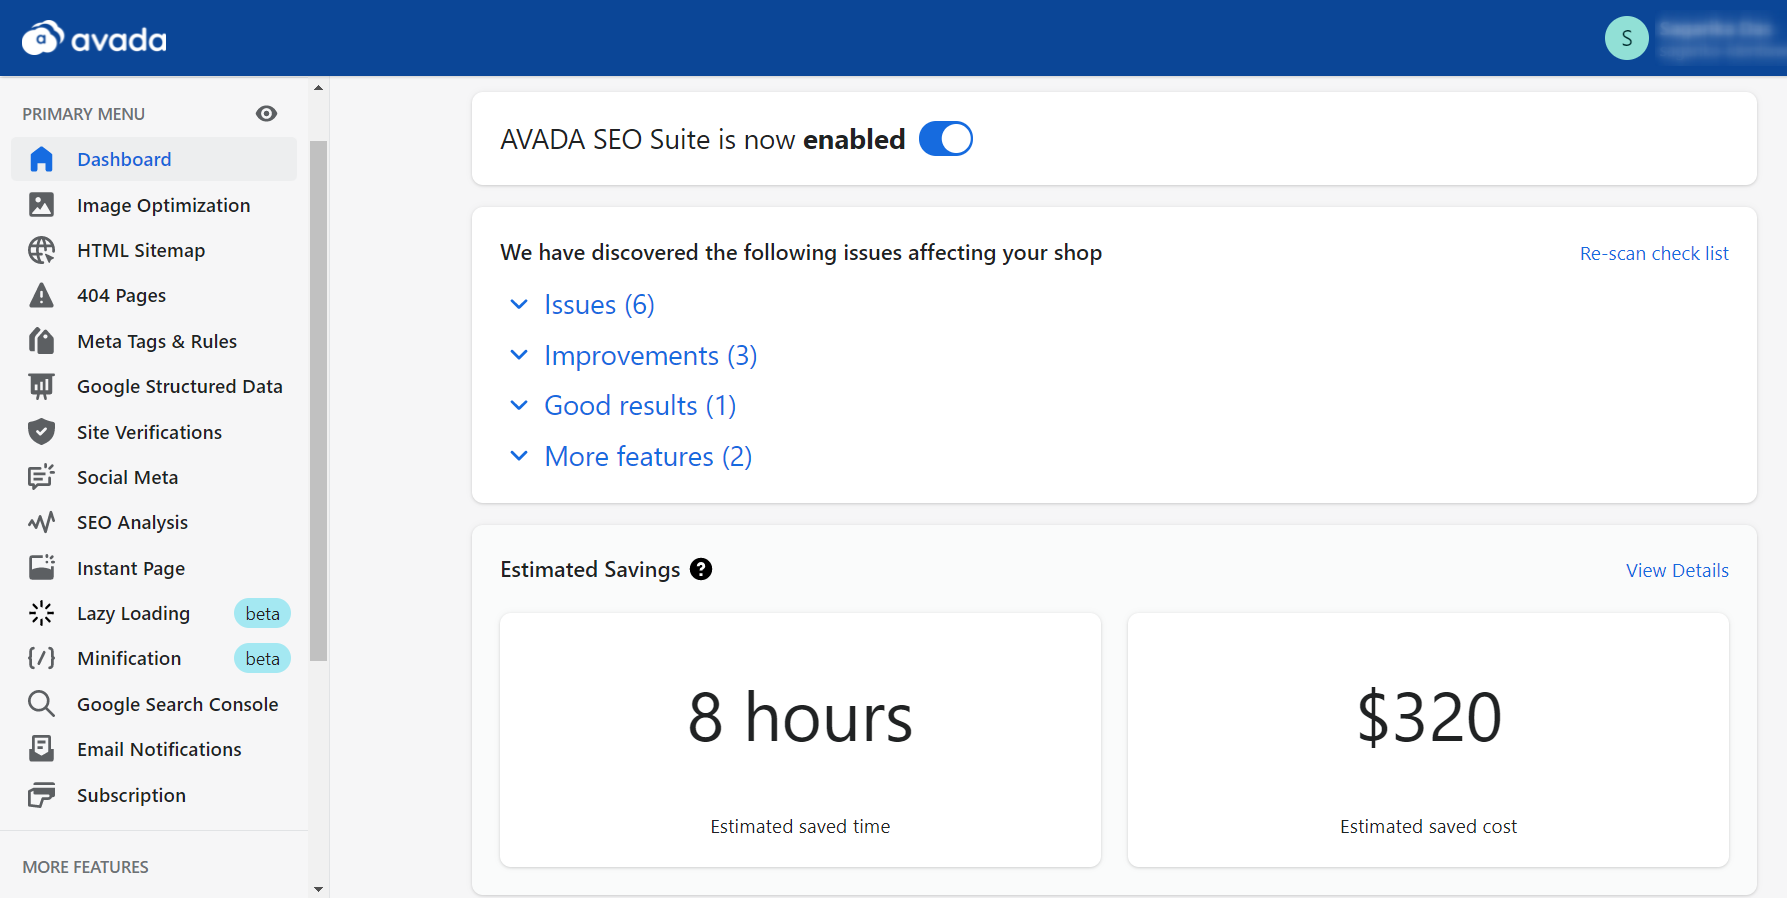Image resolution: width=1787 pixels, height=898 pixels.
Task: Click sidebar scrollbar down arrow
Action: pos(318,888)
